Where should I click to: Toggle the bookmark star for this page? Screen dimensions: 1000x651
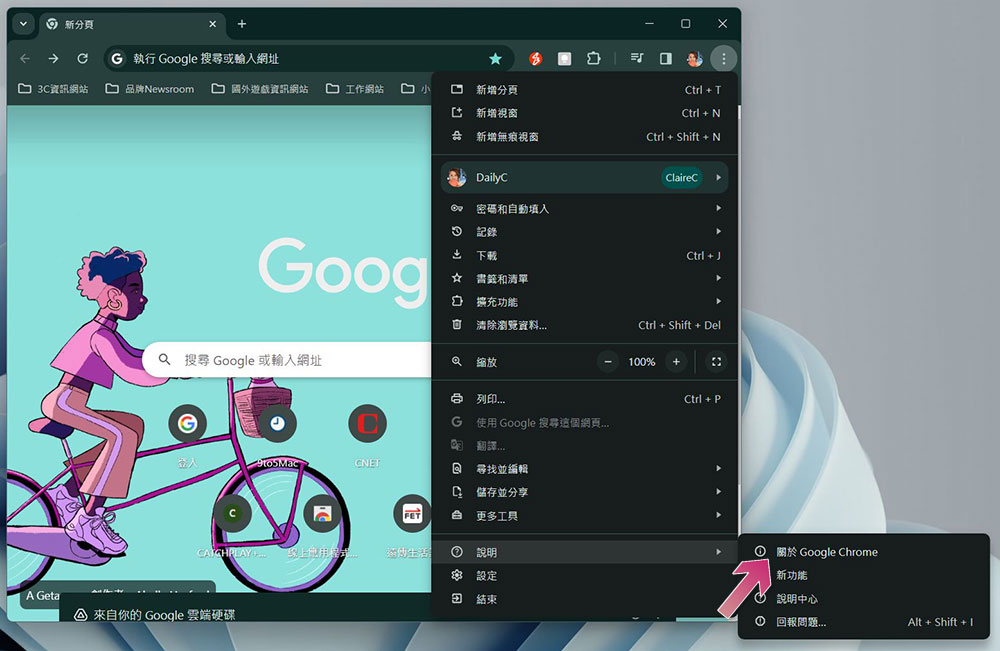(495, 58)
